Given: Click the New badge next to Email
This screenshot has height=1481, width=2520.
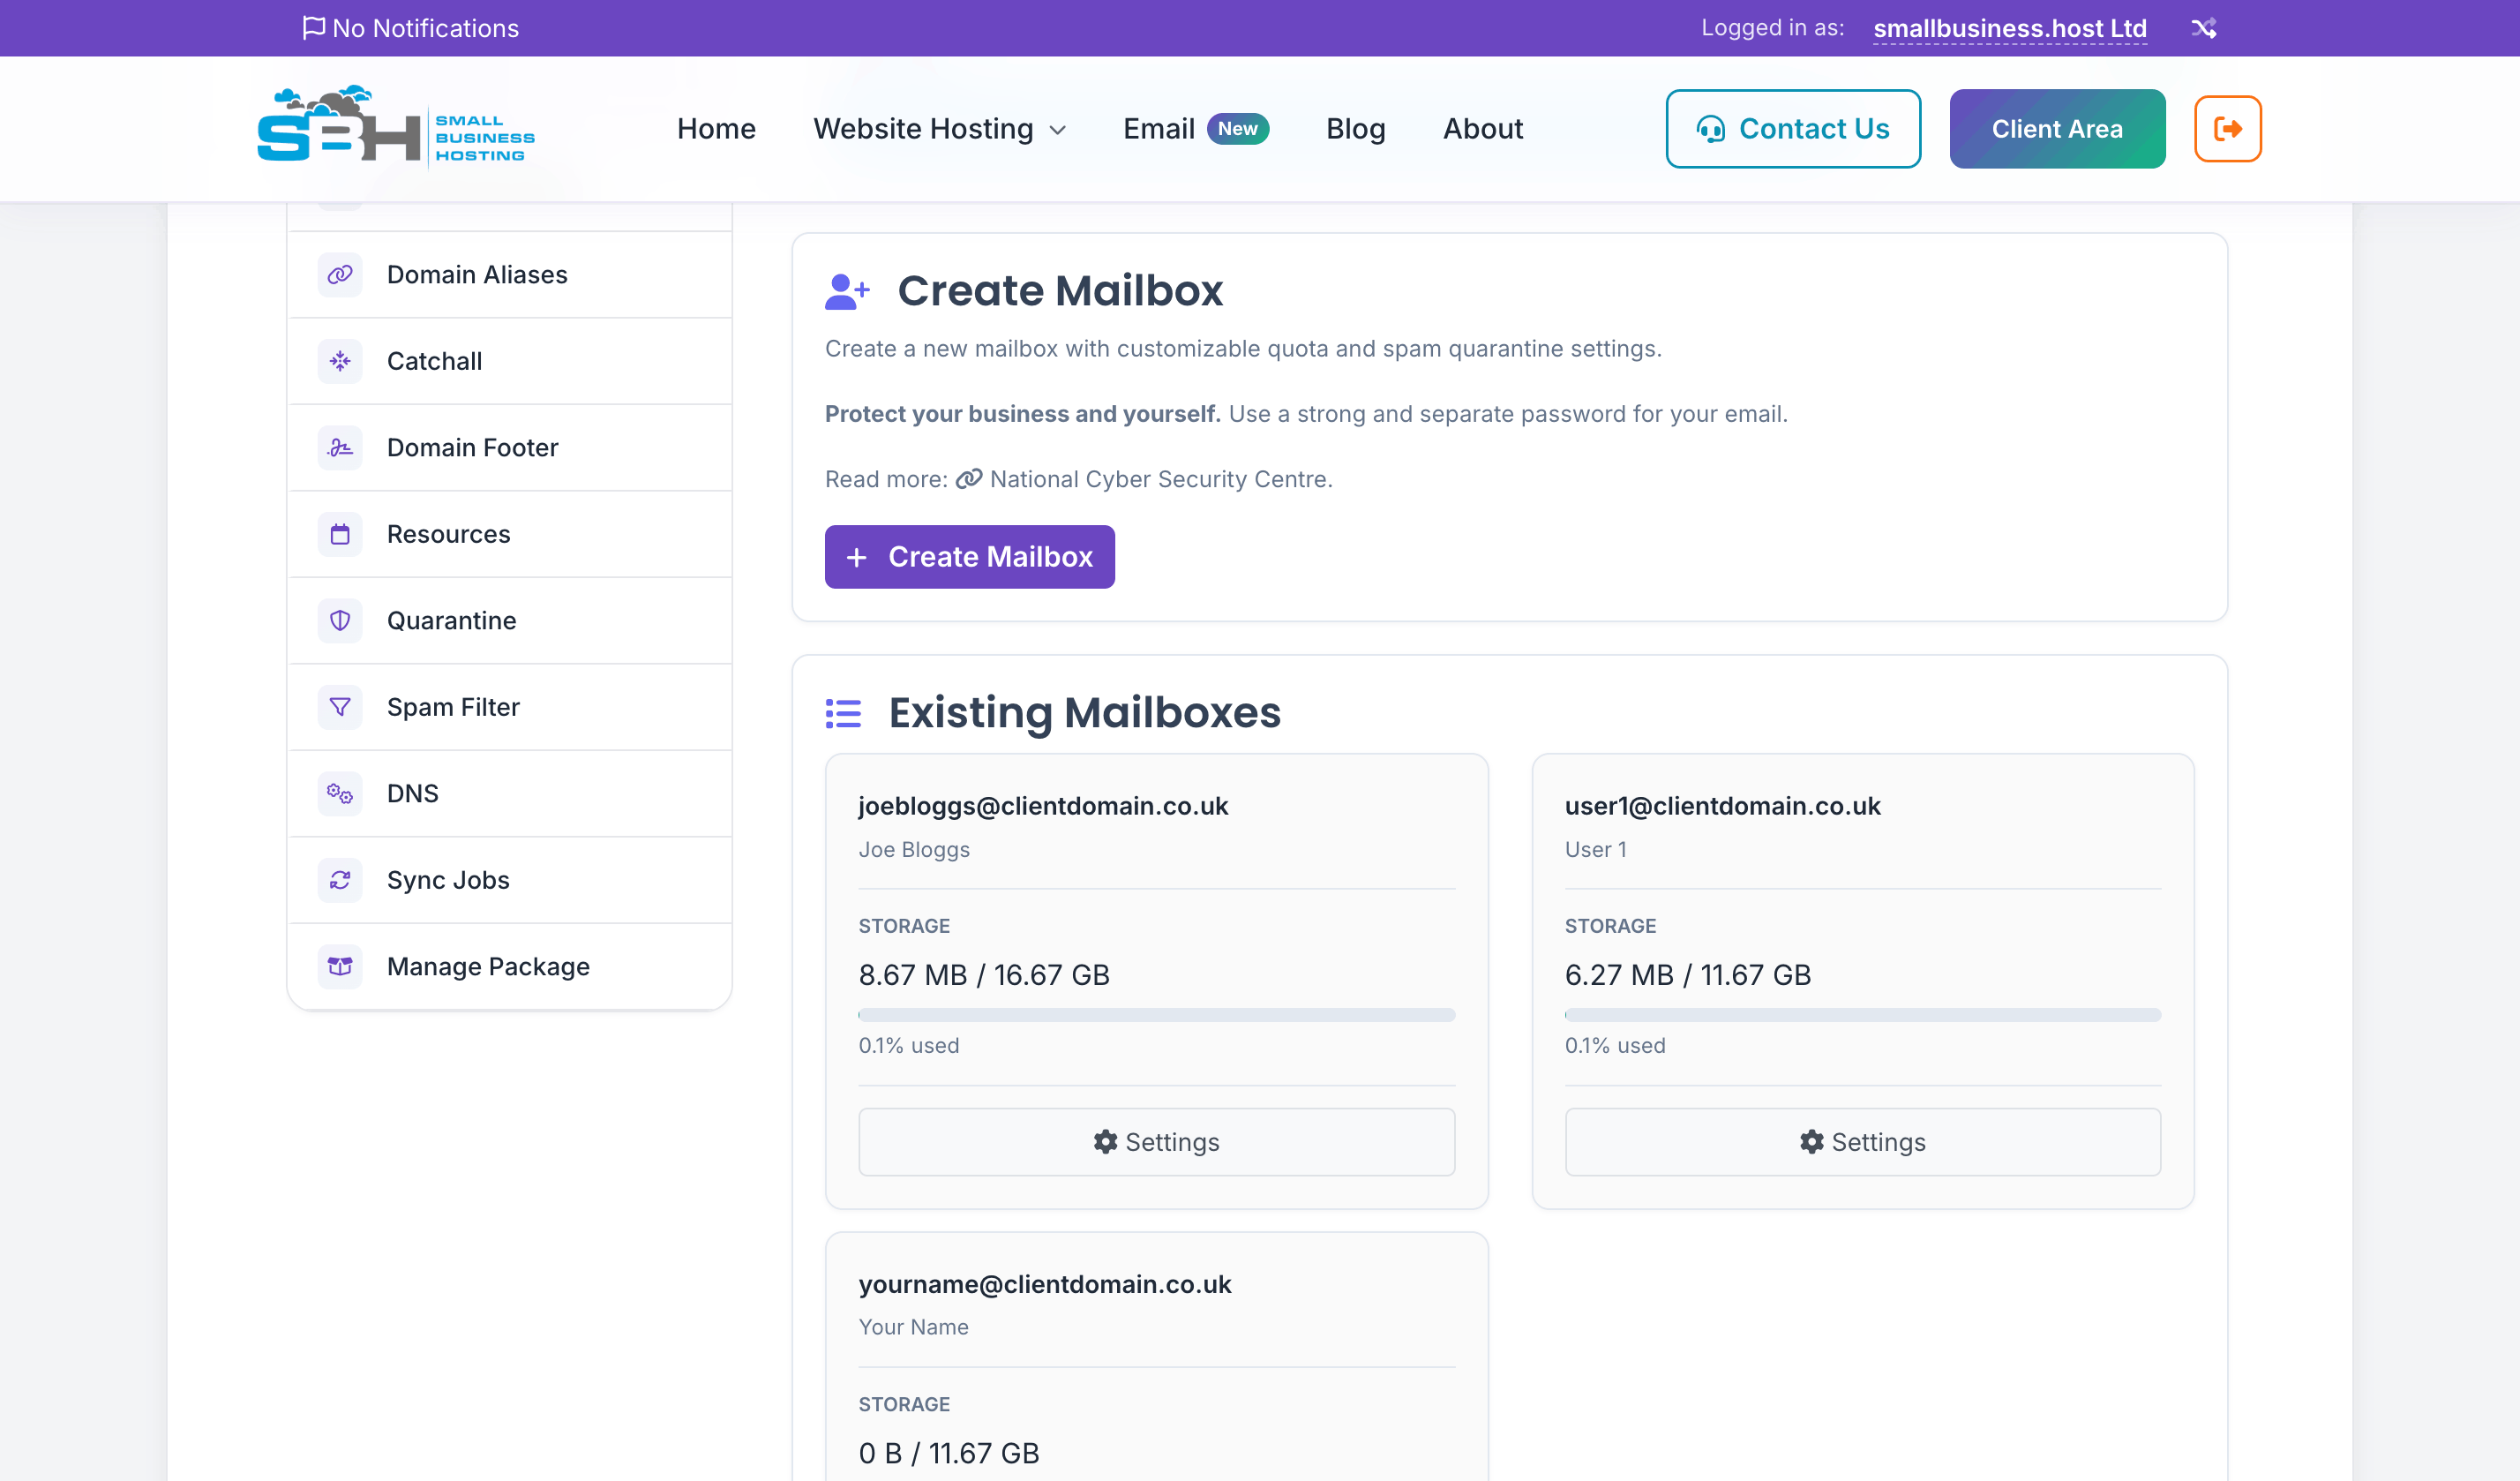Looking at the screenshot, I should click(1237, 129).
